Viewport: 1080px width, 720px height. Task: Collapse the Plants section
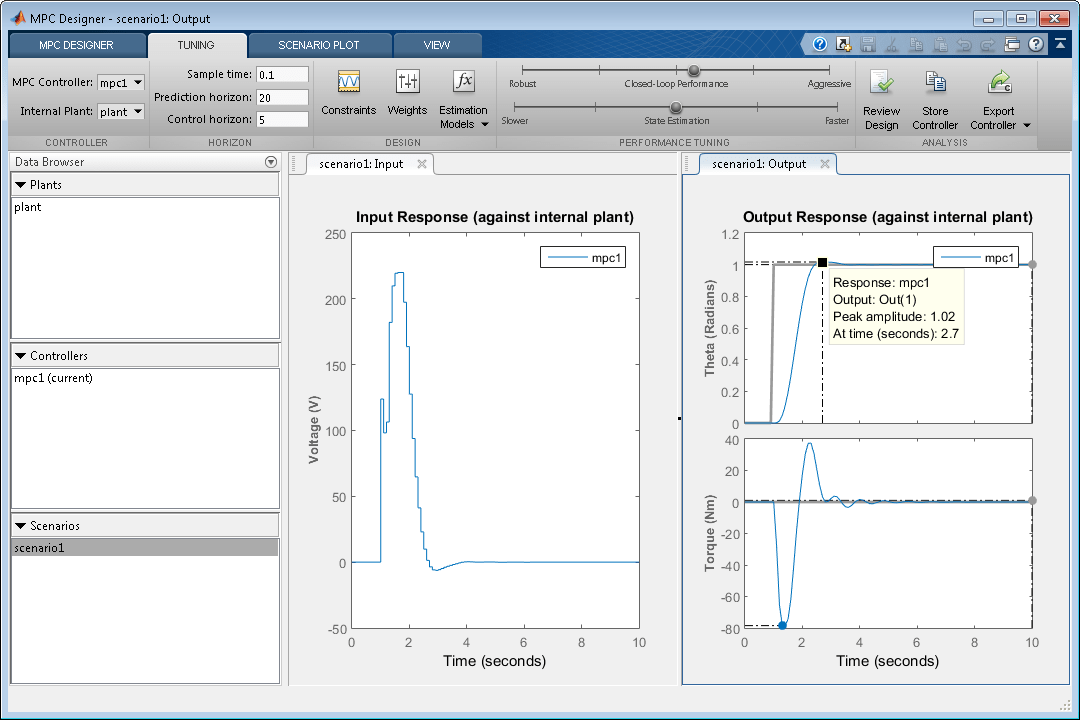click(x=21, y=185)
